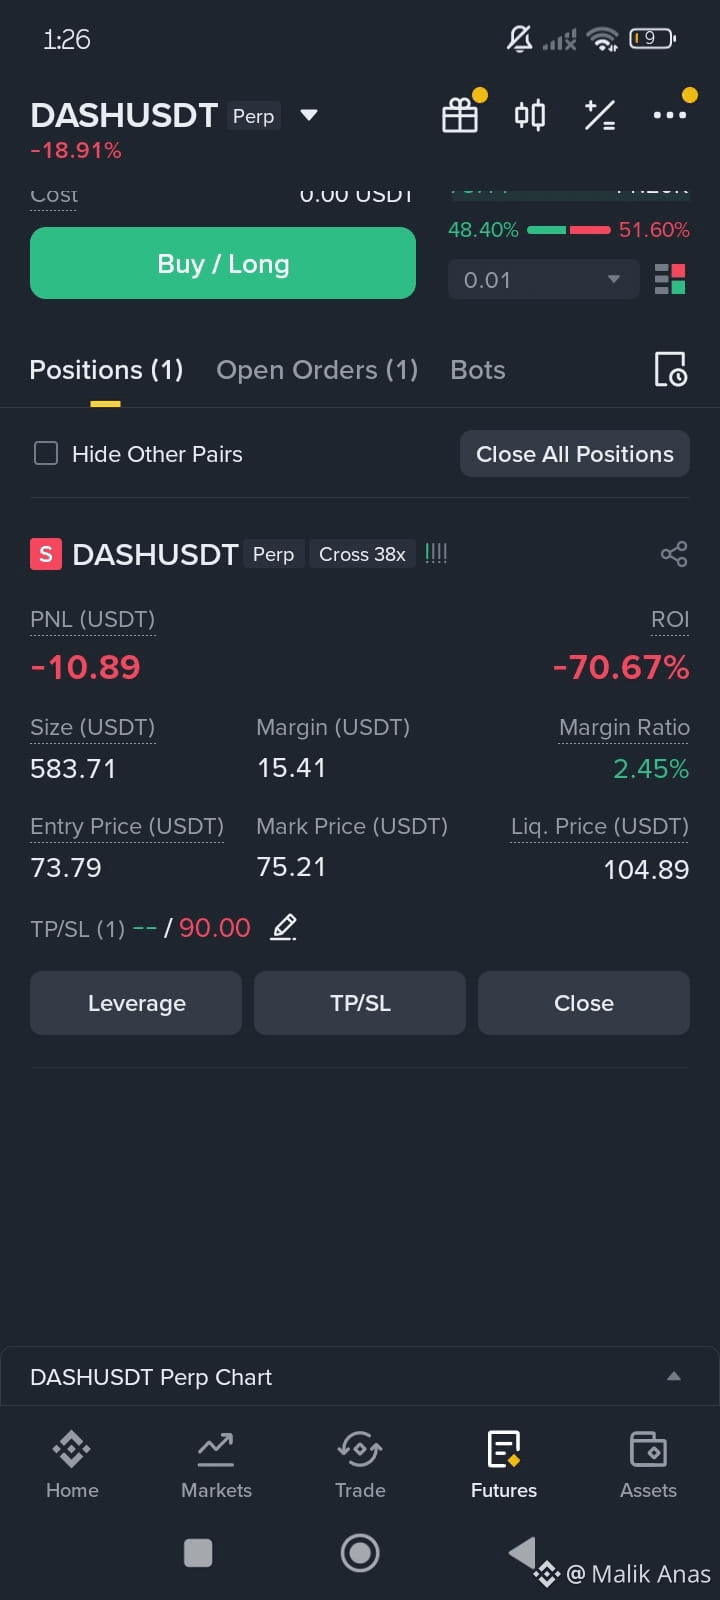Open the candlestick chart icon
This screenshot has height=1600, width=720.
point(530,115)
